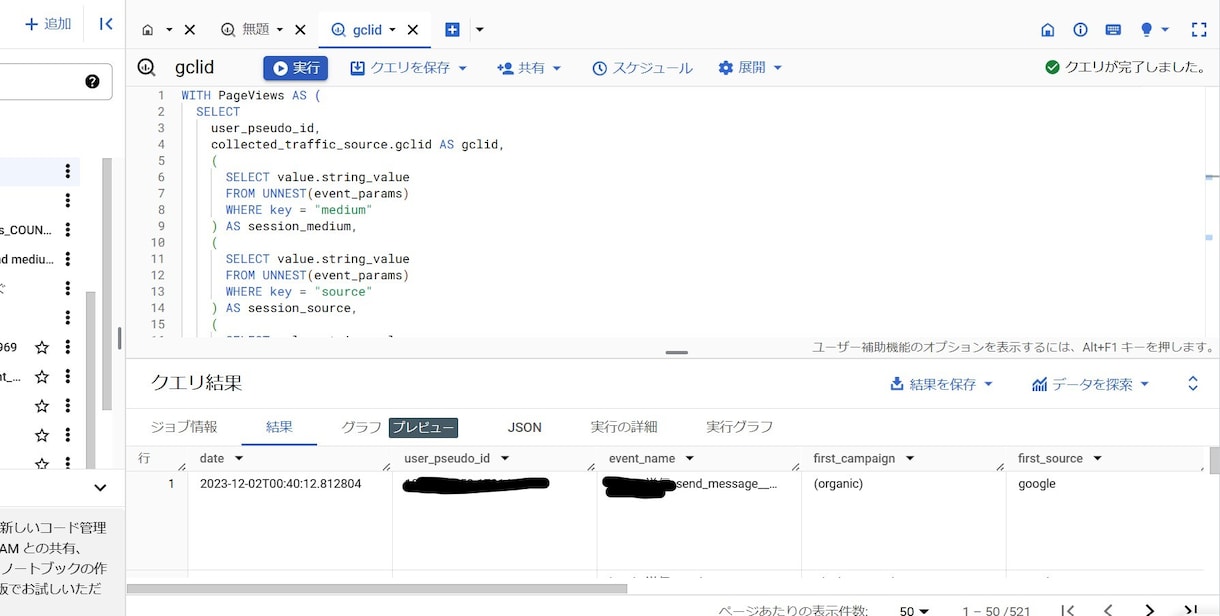Image resolution: width=1220 pixels, height=616 pixels.
Task: Click the editor-results divider handle
Action: 677,353
